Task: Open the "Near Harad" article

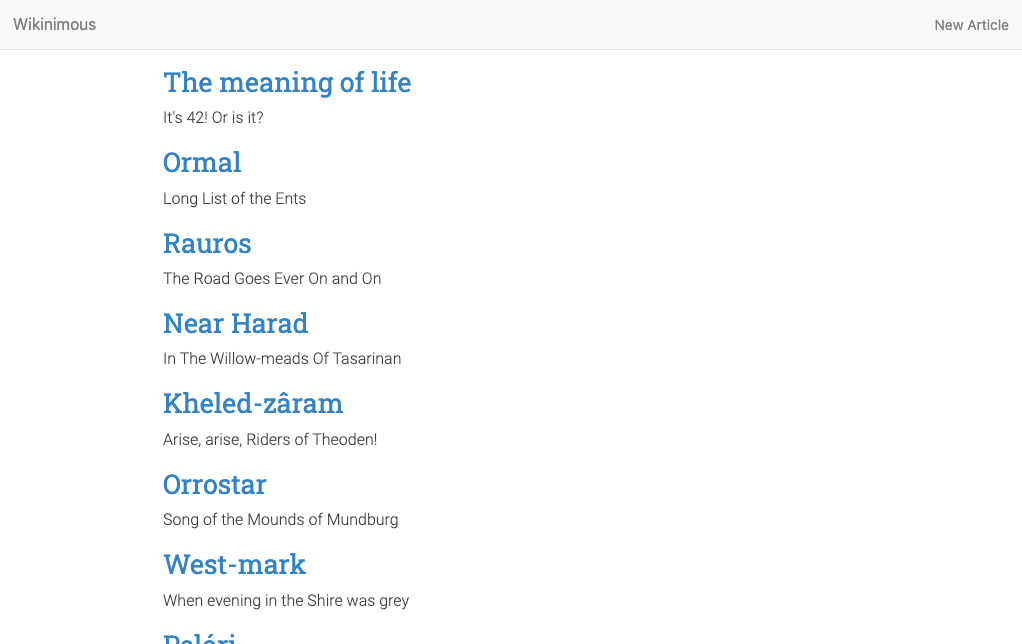Action: [235, 324]
